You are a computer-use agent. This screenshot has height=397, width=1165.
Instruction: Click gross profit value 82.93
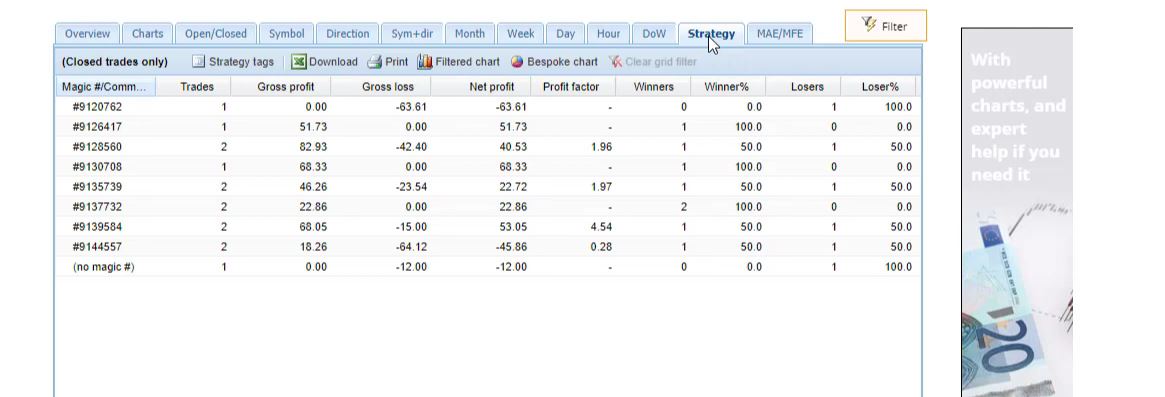pos(313,147)
